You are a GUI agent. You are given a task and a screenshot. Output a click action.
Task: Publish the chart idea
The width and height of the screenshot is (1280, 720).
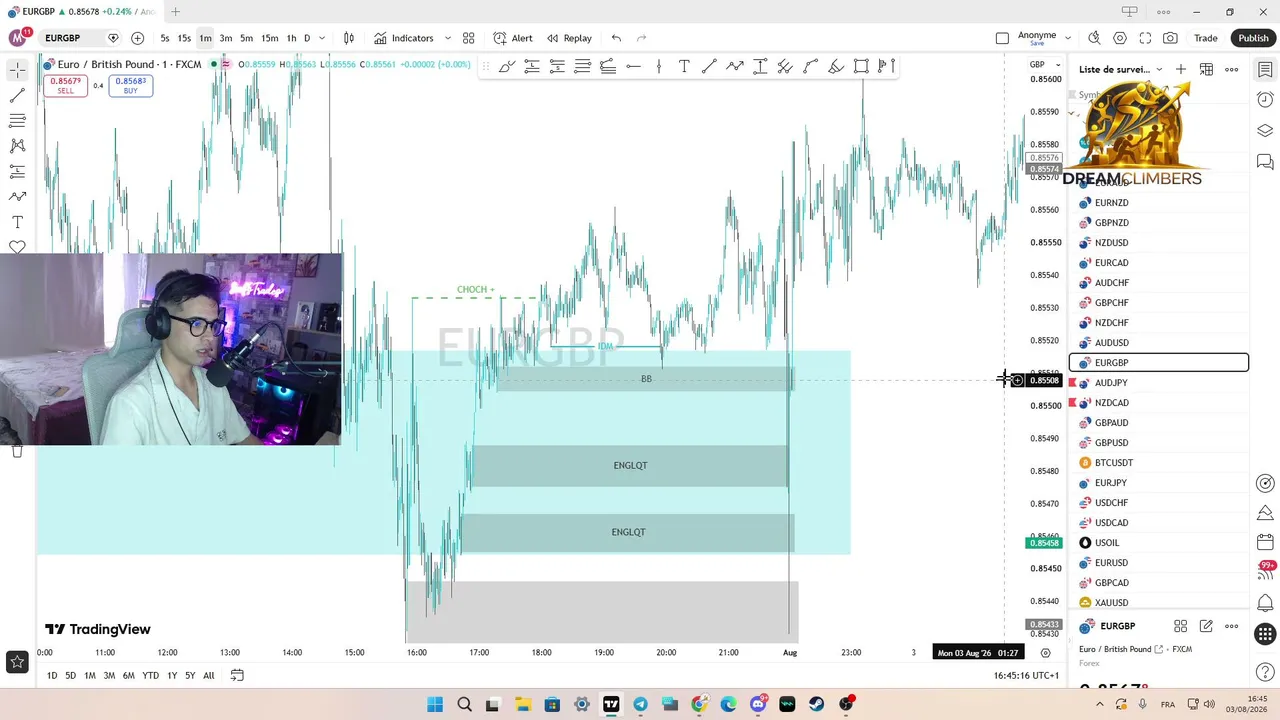[1253, 38]
